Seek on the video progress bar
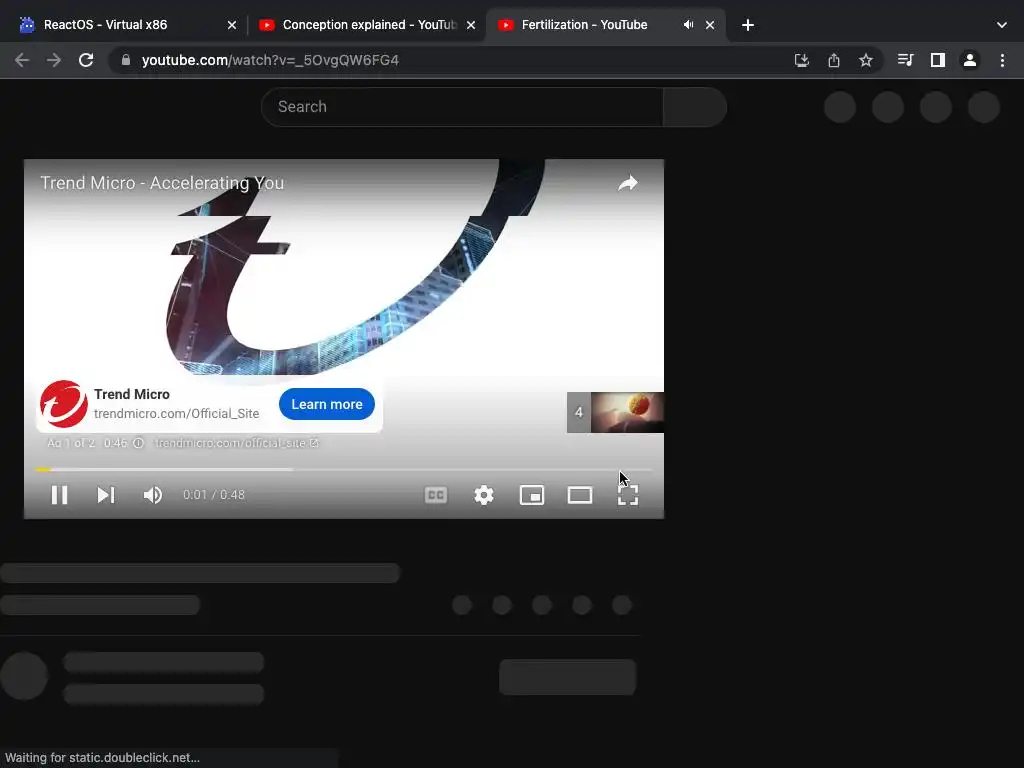The width and height of the screenshot is (1024, 768). click(x=344, y=469)
